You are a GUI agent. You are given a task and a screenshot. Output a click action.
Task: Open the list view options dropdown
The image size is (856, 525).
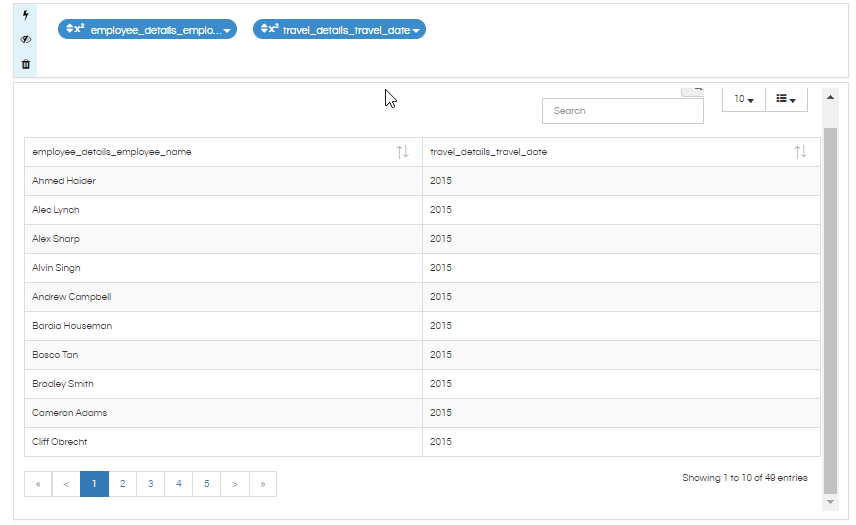pos(786,99)
